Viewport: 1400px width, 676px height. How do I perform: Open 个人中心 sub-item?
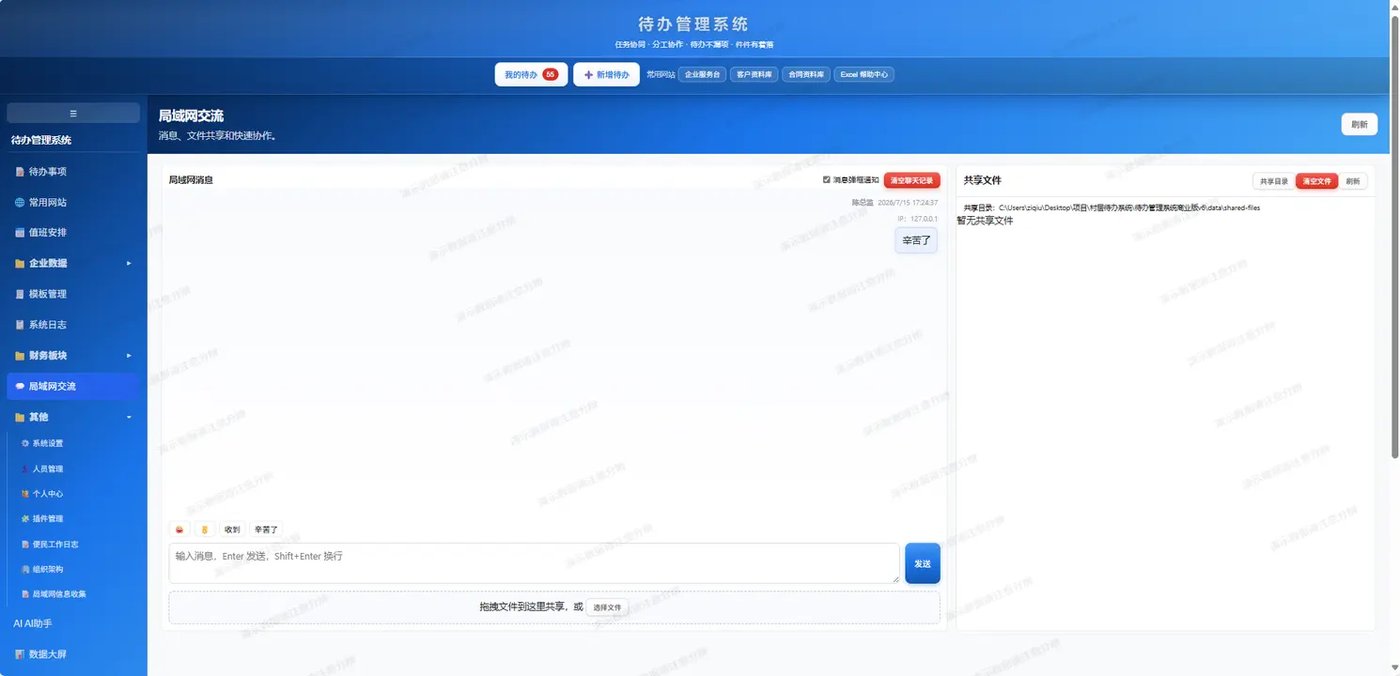(73, 493)
